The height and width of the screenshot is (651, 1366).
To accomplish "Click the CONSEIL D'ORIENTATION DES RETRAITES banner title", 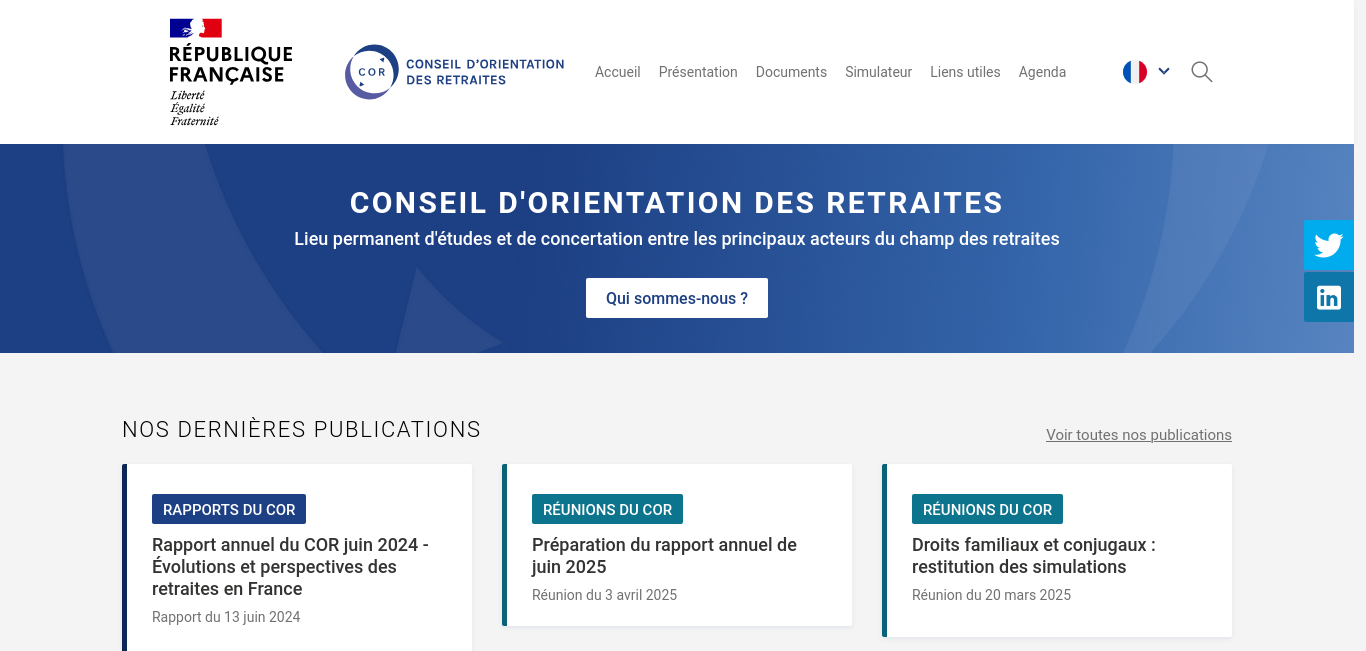I will click(677, 203).
